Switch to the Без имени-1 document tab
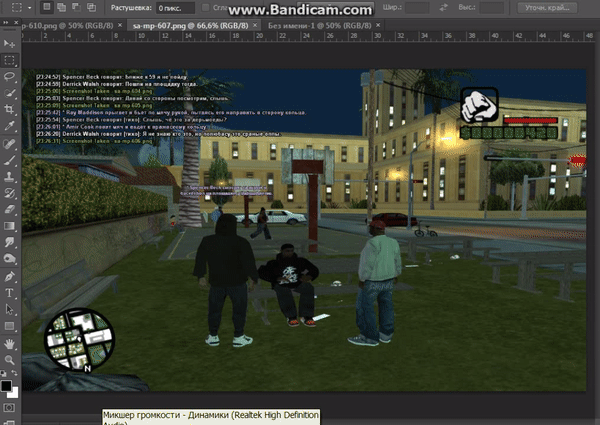The width and height of the screenshot is (600, 425). coord(320,26)
